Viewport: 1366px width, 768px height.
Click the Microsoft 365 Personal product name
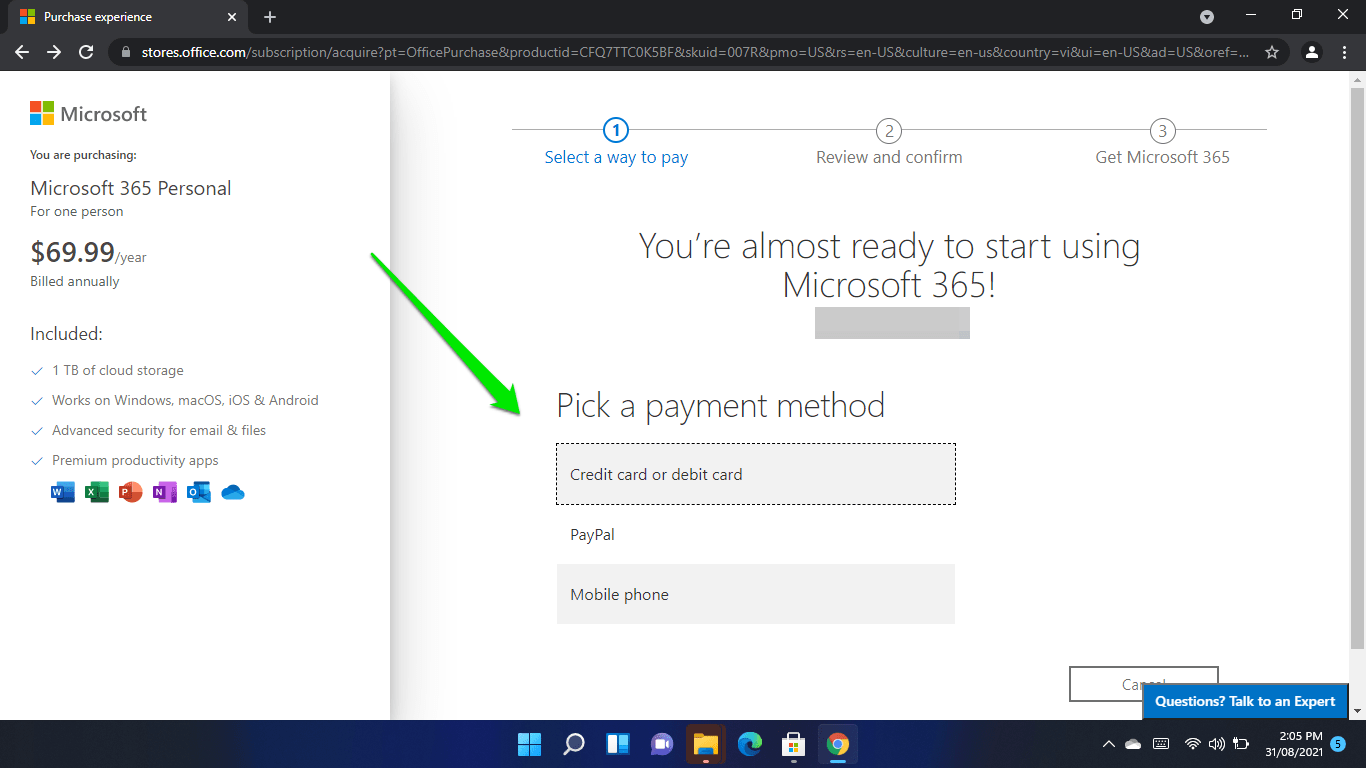(131, 188)
